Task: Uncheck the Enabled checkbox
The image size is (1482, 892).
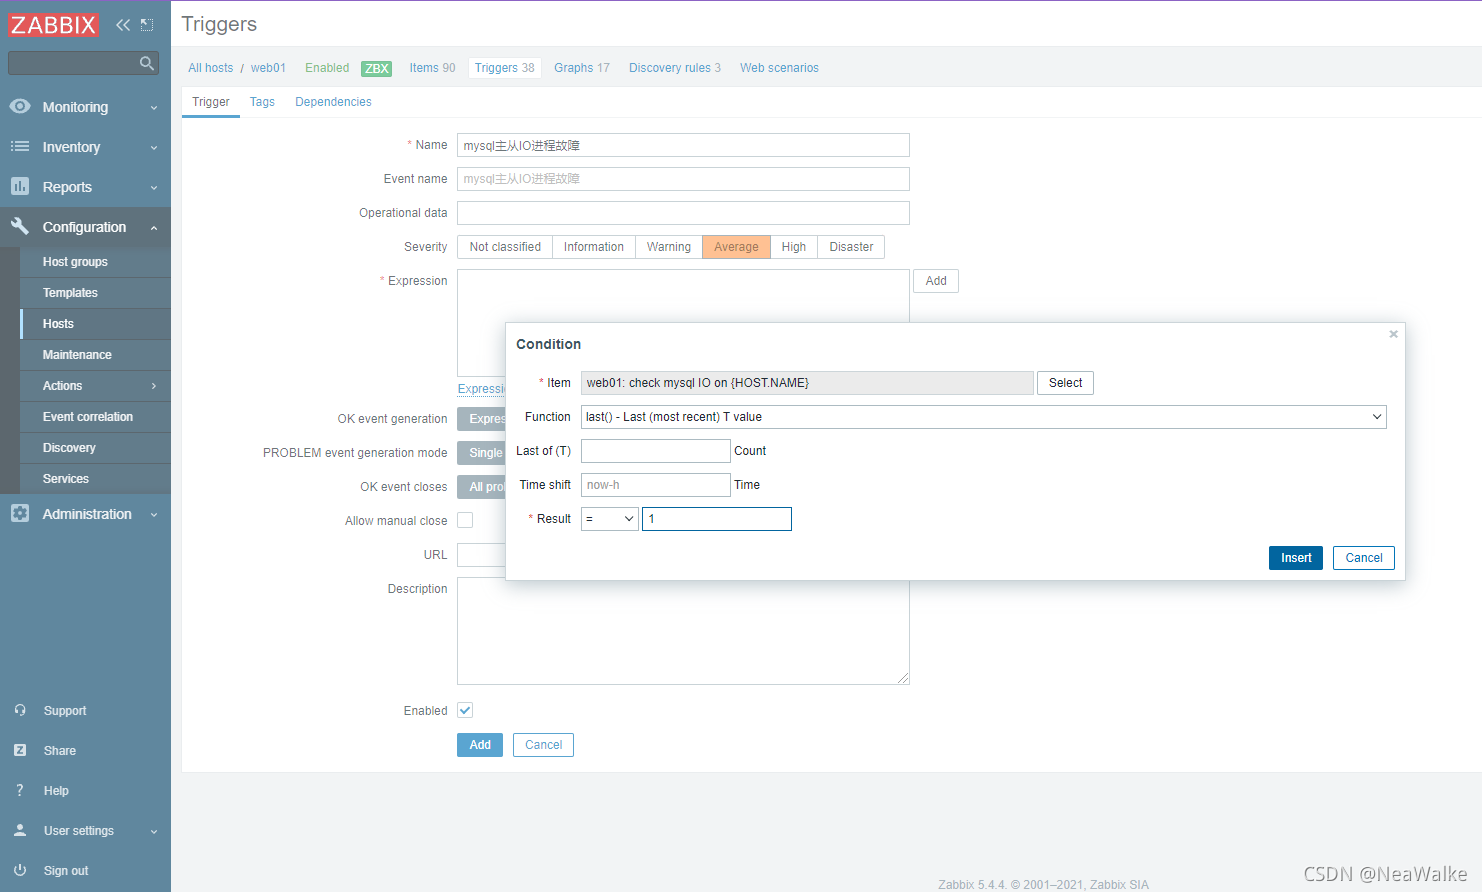Action: (x=465, y=710)
